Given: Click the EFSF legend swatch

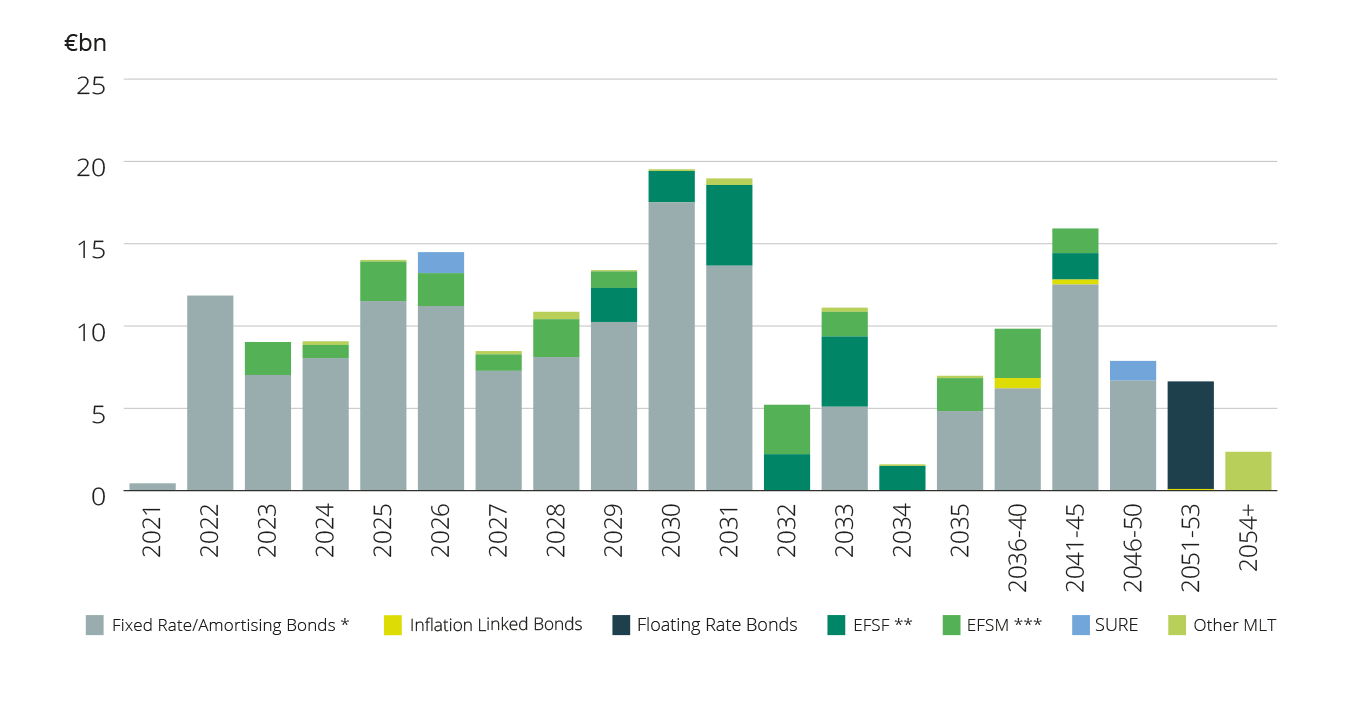Looking at the screenshot, I should (836, 624).
